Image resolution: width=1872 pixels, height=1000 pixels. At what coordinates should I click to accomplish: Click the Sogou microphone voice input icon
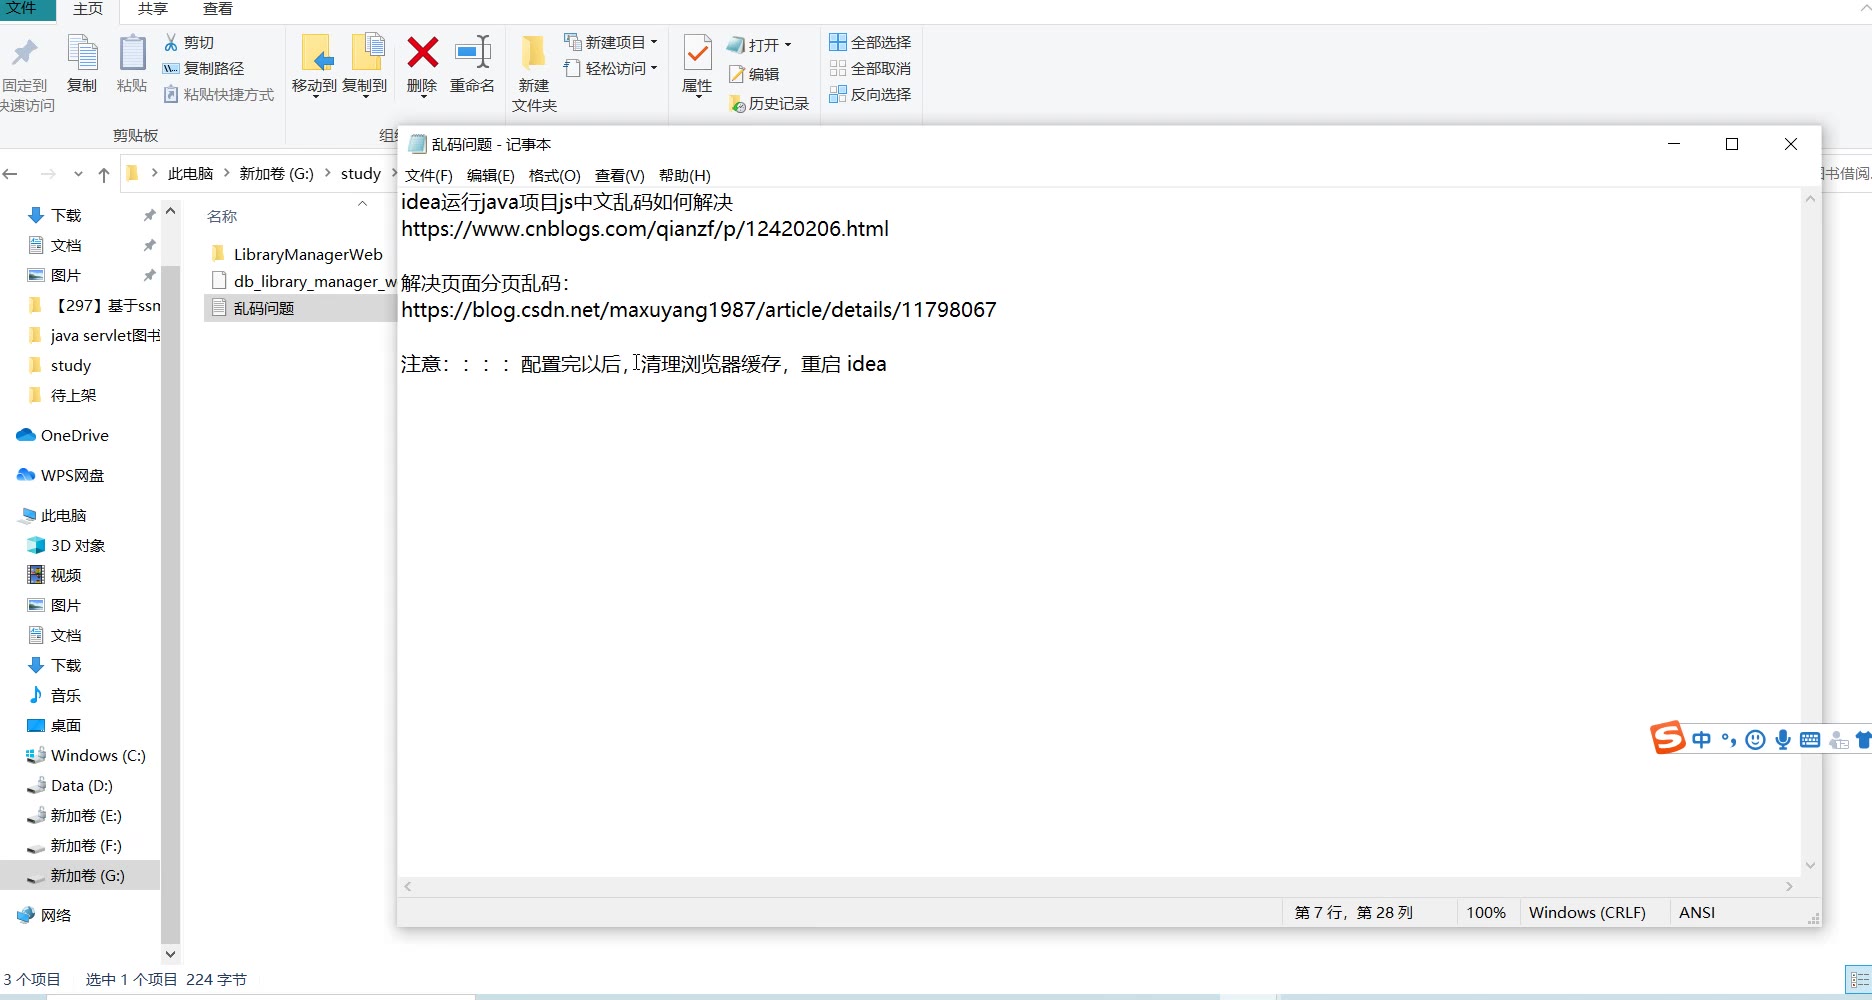[x=1783, y=740]
